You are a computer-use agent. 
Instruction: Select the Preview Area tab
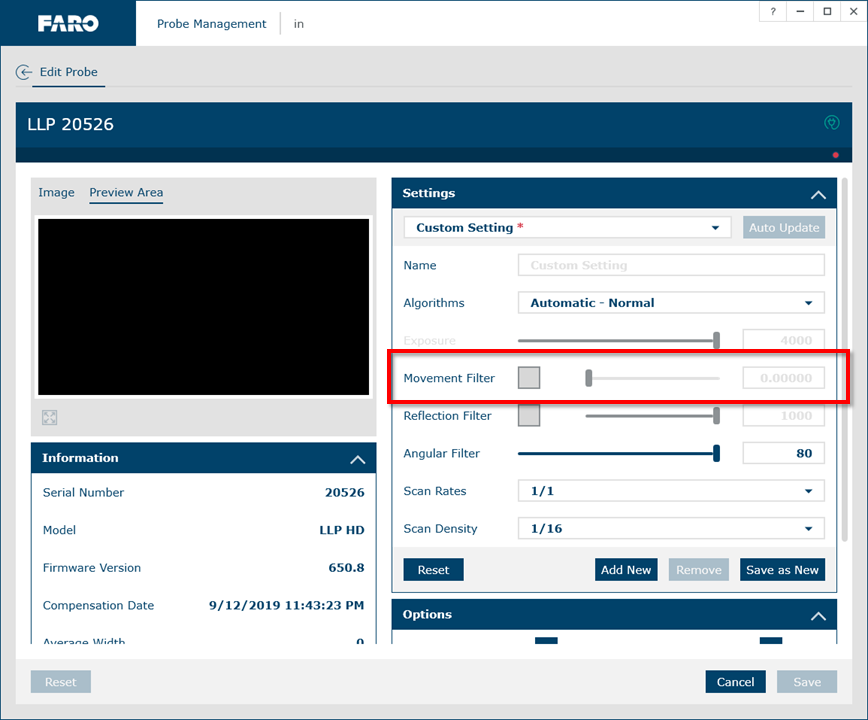(126, 193)
